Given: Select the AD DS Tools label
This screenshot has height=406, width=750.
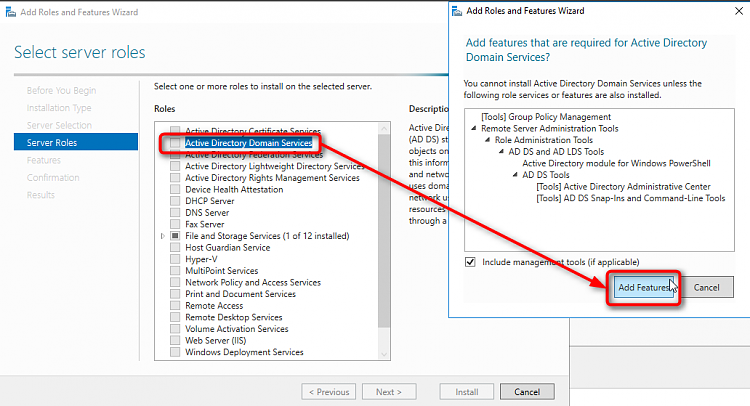Looking at the screenshot, I should [546, 175].
